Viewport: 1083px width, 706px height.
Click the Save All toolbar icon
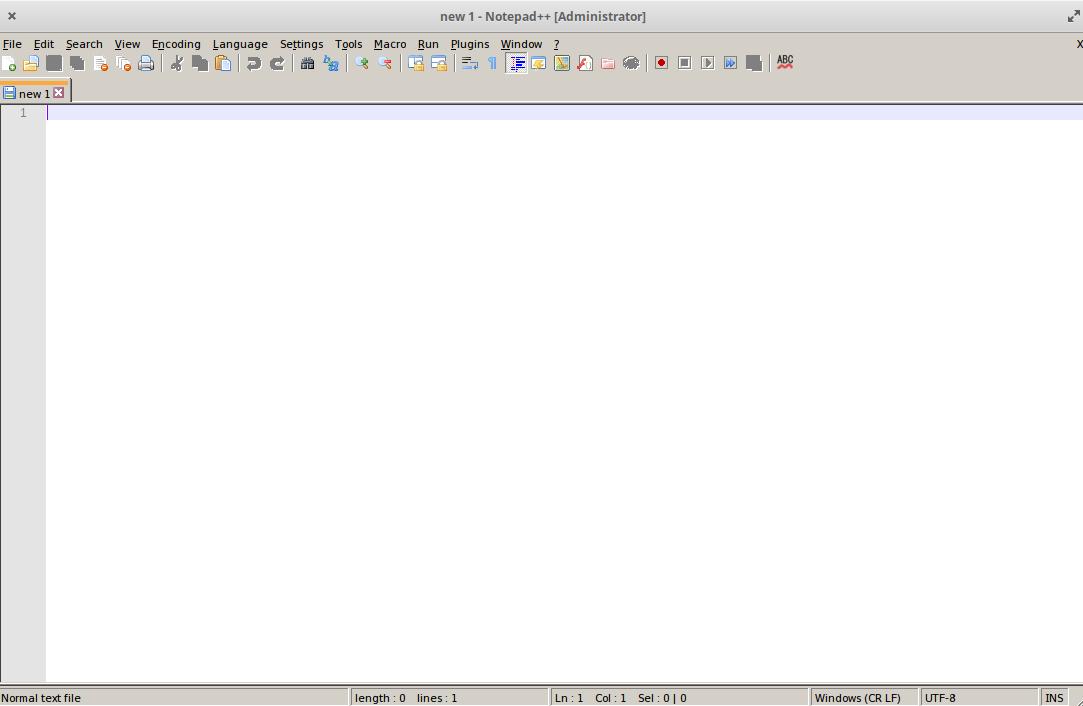pyautogui.click(x=77, y=64)
